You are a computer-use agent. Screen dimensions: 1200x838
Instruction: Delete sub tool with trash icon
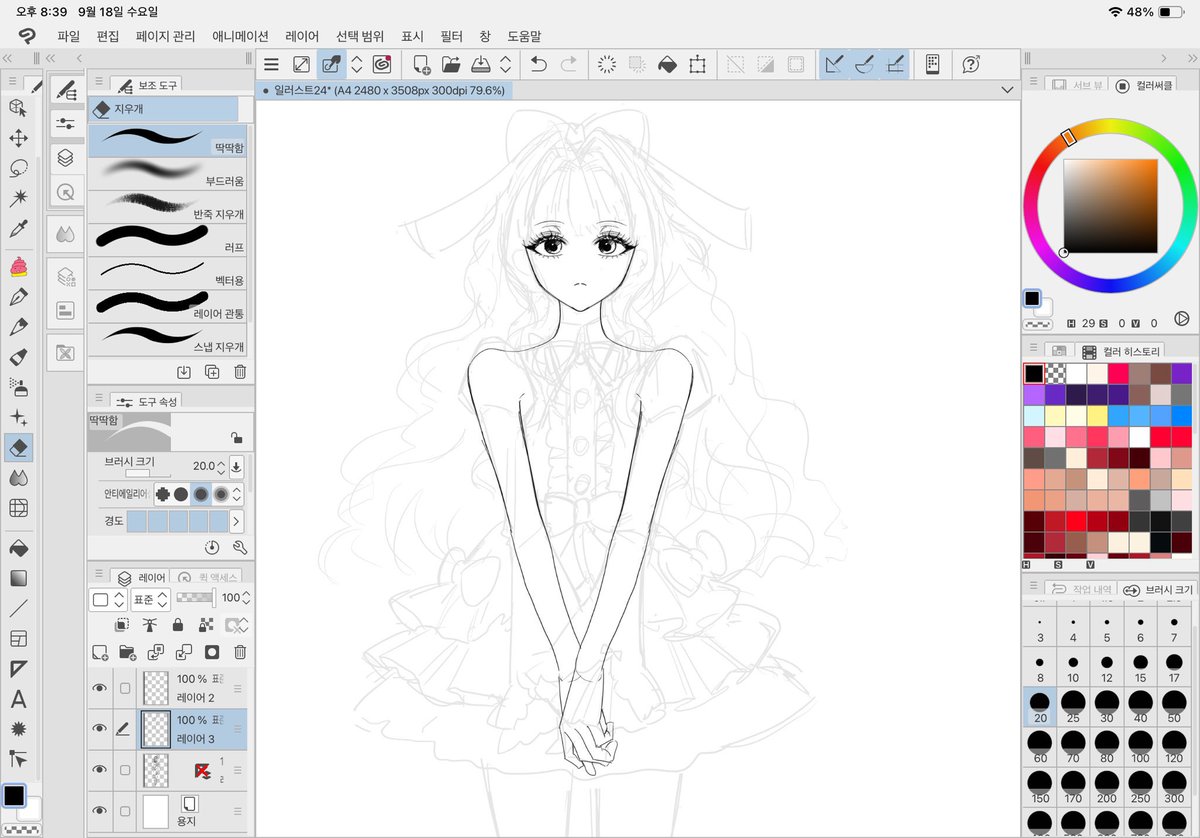[x=240, y=372]
